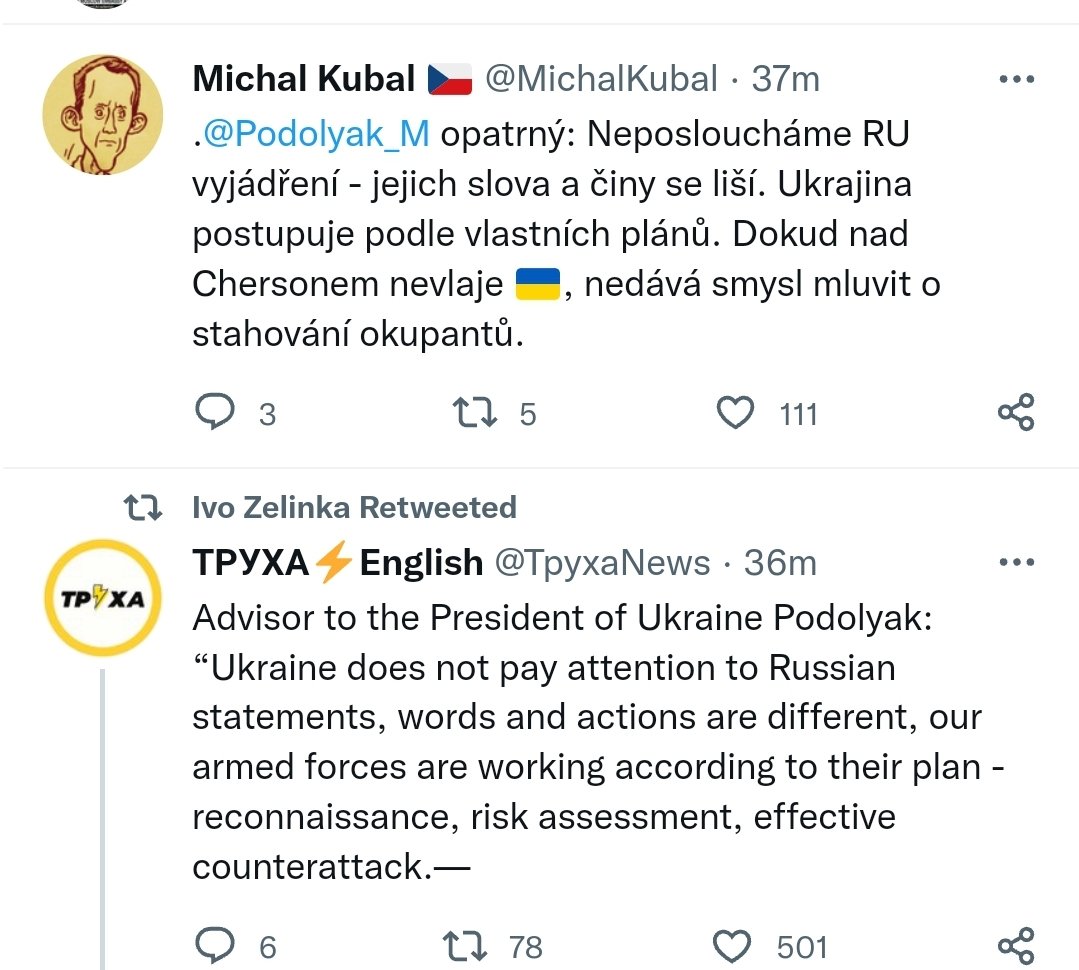The width and height of the screenshot is (1079, 970).
Task: Reply to the TpyxaNews tweet
Action: [214, 945]
